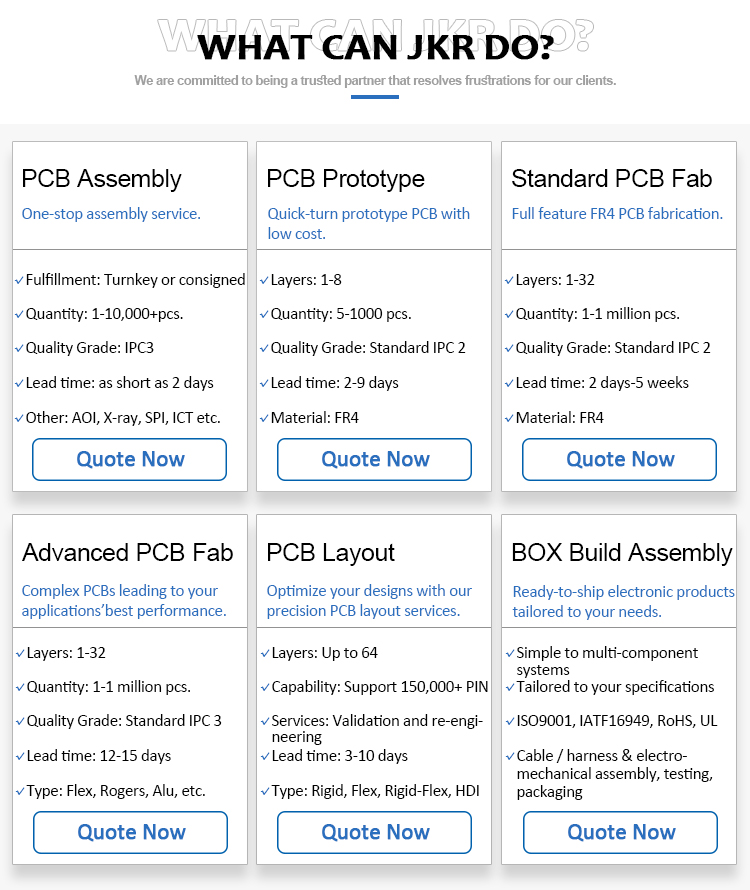Click Quote Now under Standard PCB Fab
750x890 pixels.
pyautogui.click(x=619, y=459)
